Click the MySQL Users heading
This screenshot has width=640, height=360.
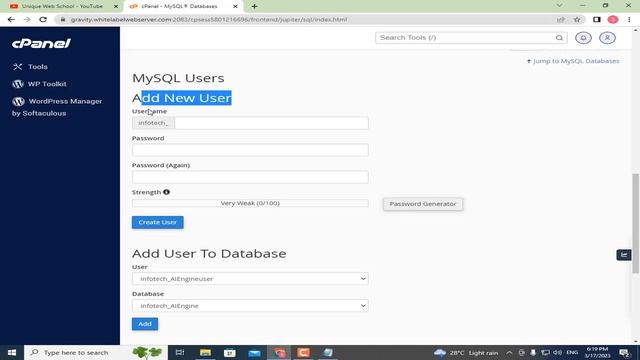pos(178,78)
